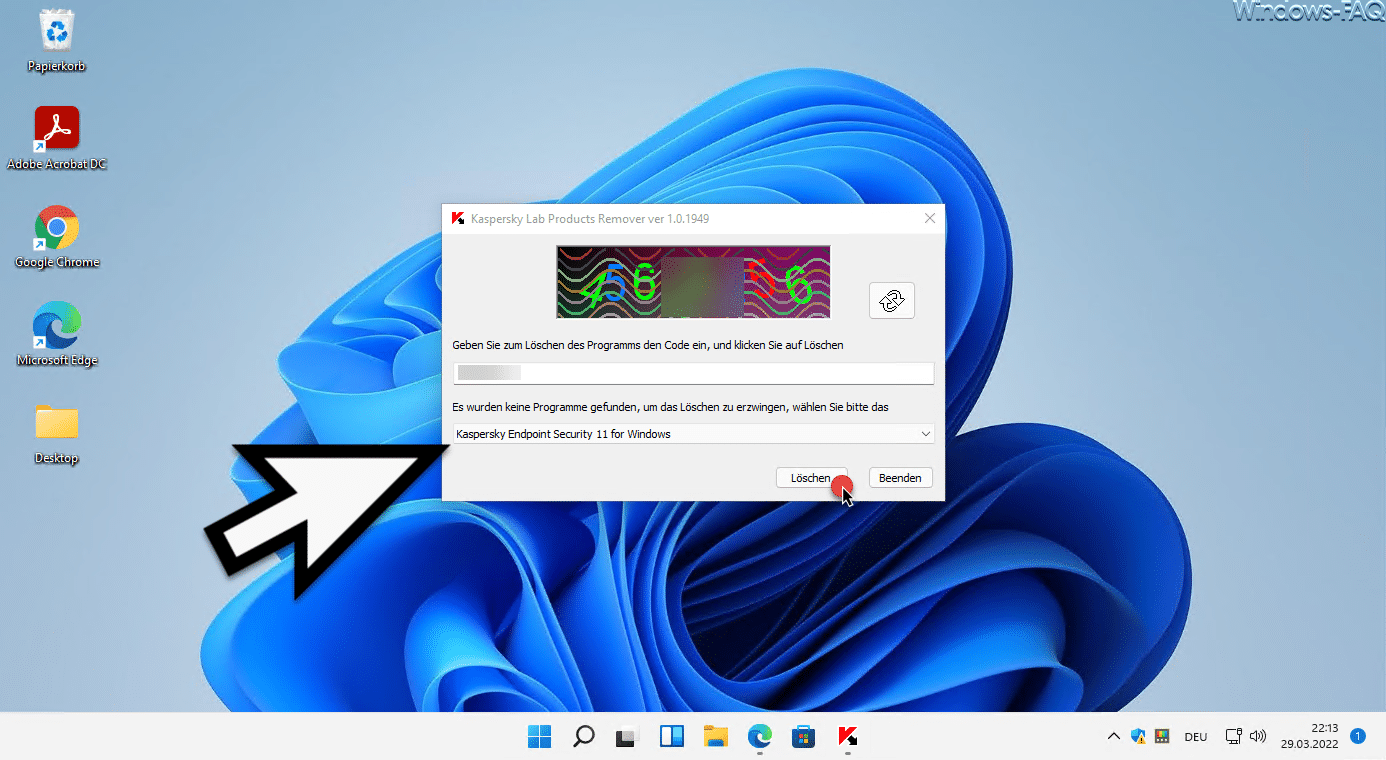Change the DEU input language

click(x=1196, y=737)
